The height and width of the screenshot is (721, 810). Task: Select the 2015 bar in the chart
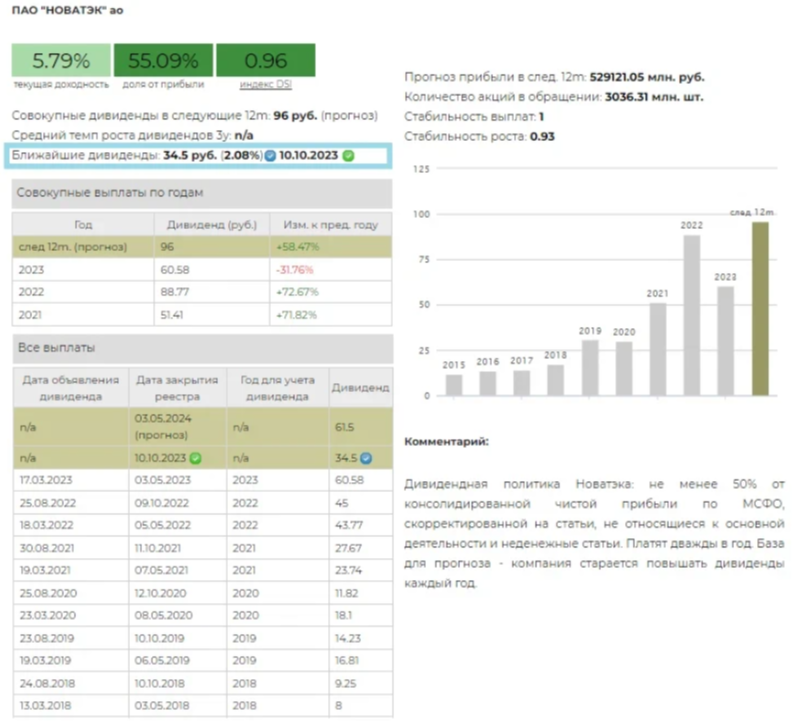454,384
